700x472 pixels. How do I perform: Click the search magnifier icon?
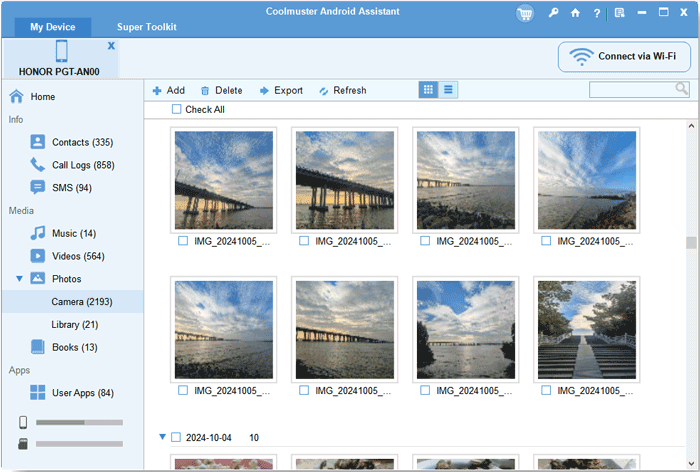click(682, 89)
